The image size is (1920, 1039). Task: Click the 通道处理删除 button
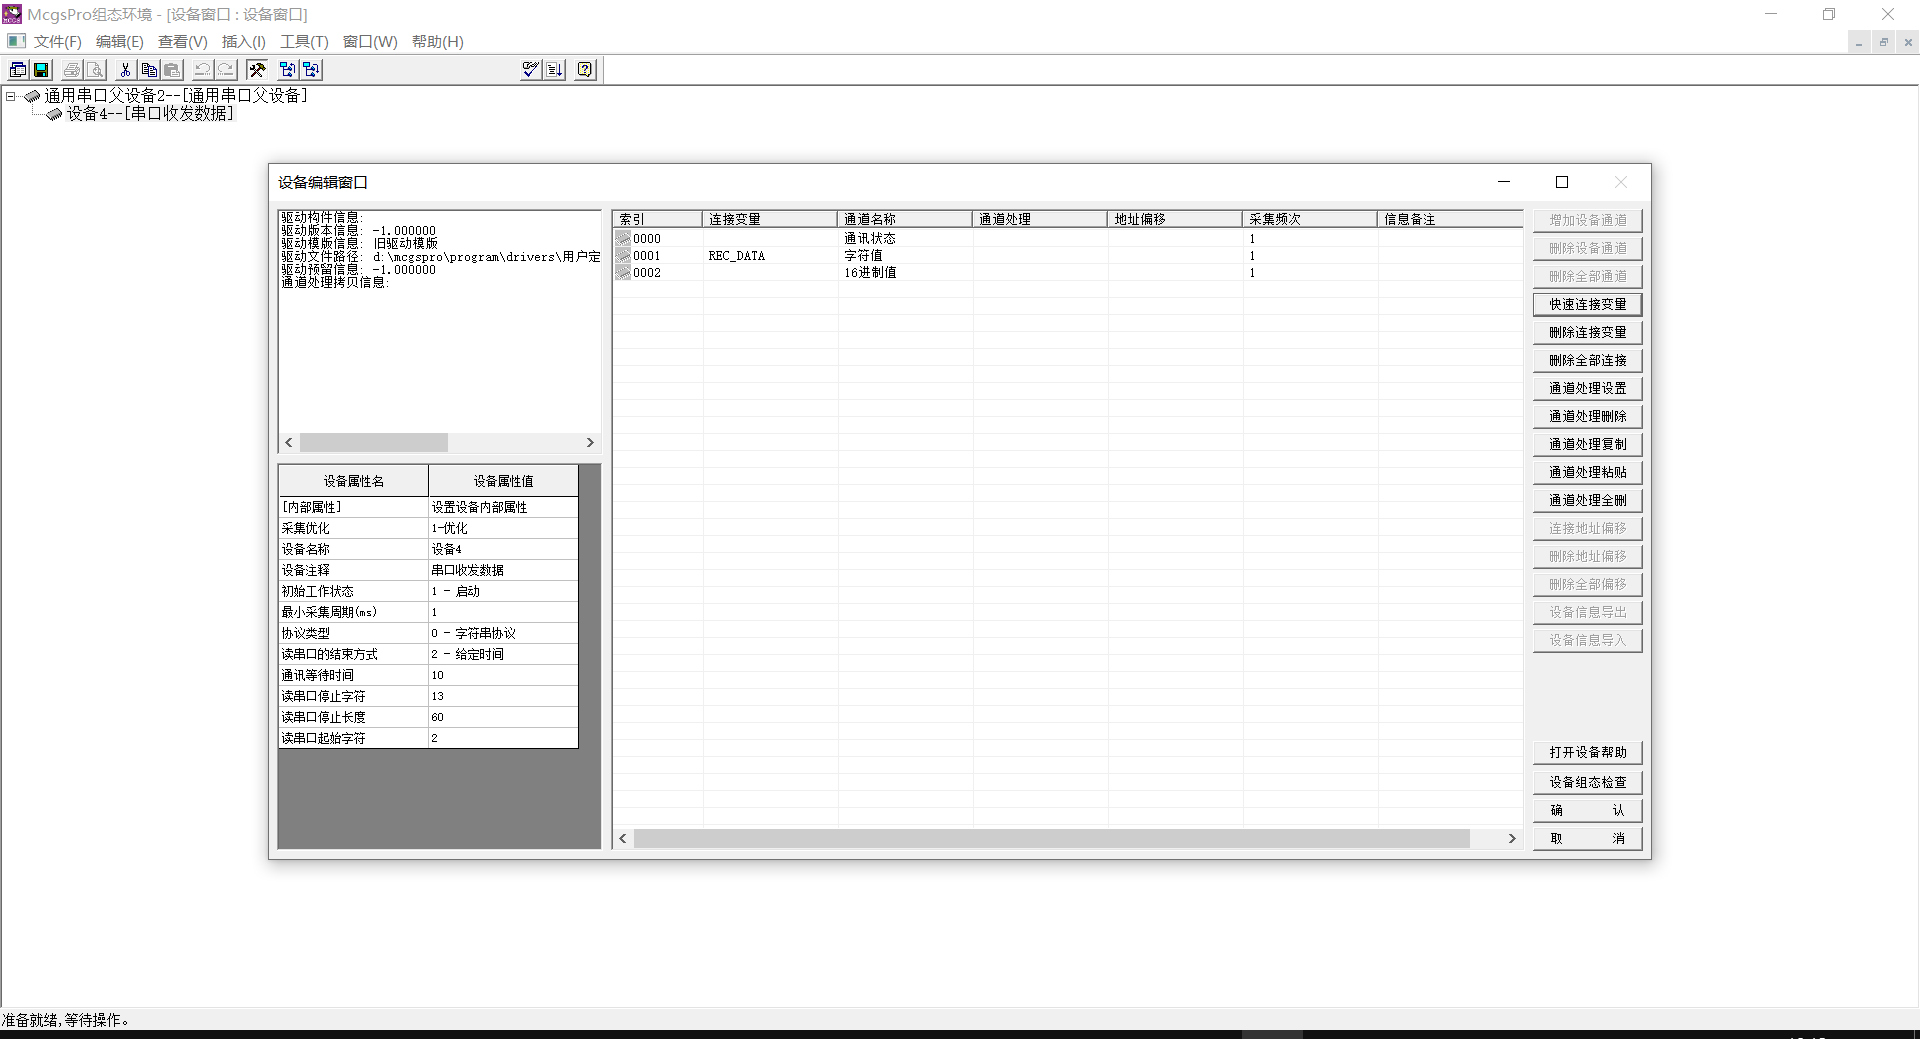point(1587,416)
